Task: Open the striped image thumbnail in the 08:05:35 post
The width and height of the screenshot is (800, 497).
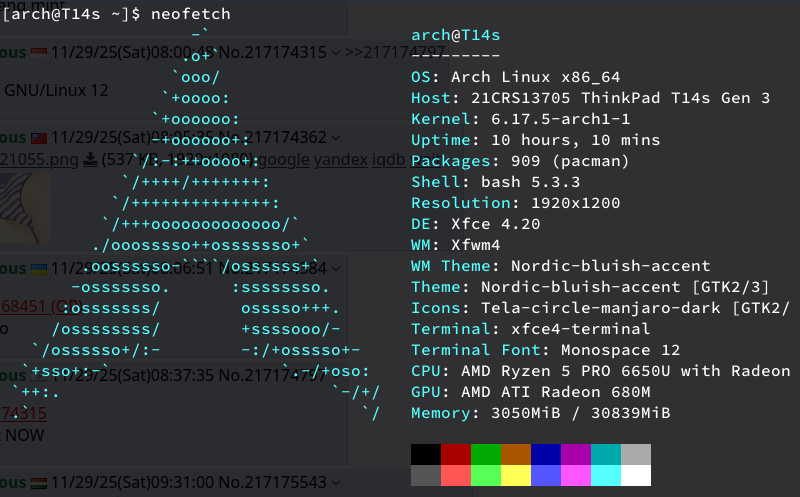Action: (x=25, y=208)
